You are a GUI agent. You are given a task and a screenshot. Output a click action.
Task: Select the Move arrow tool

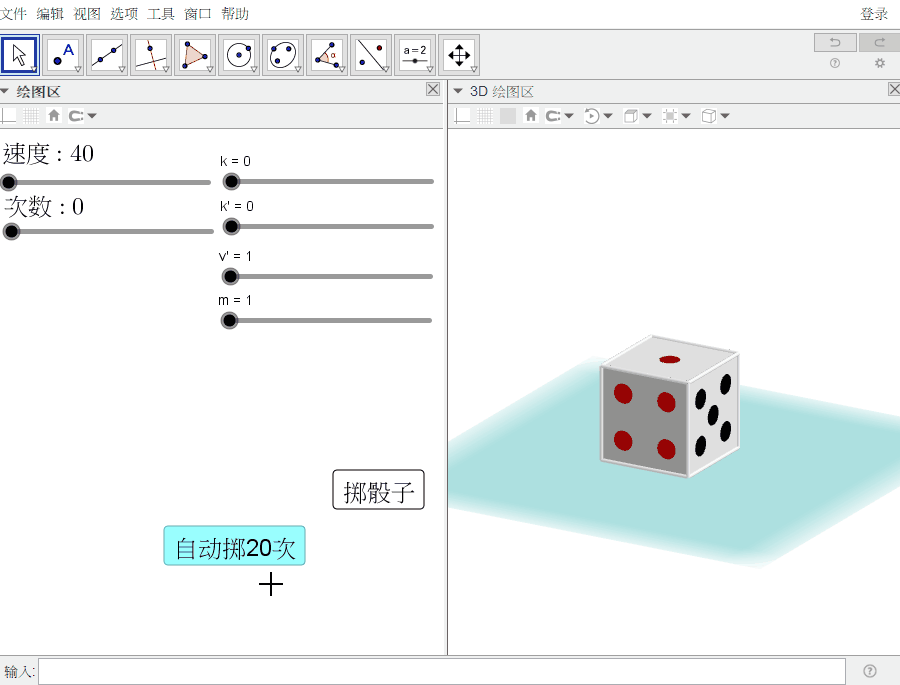20,55
